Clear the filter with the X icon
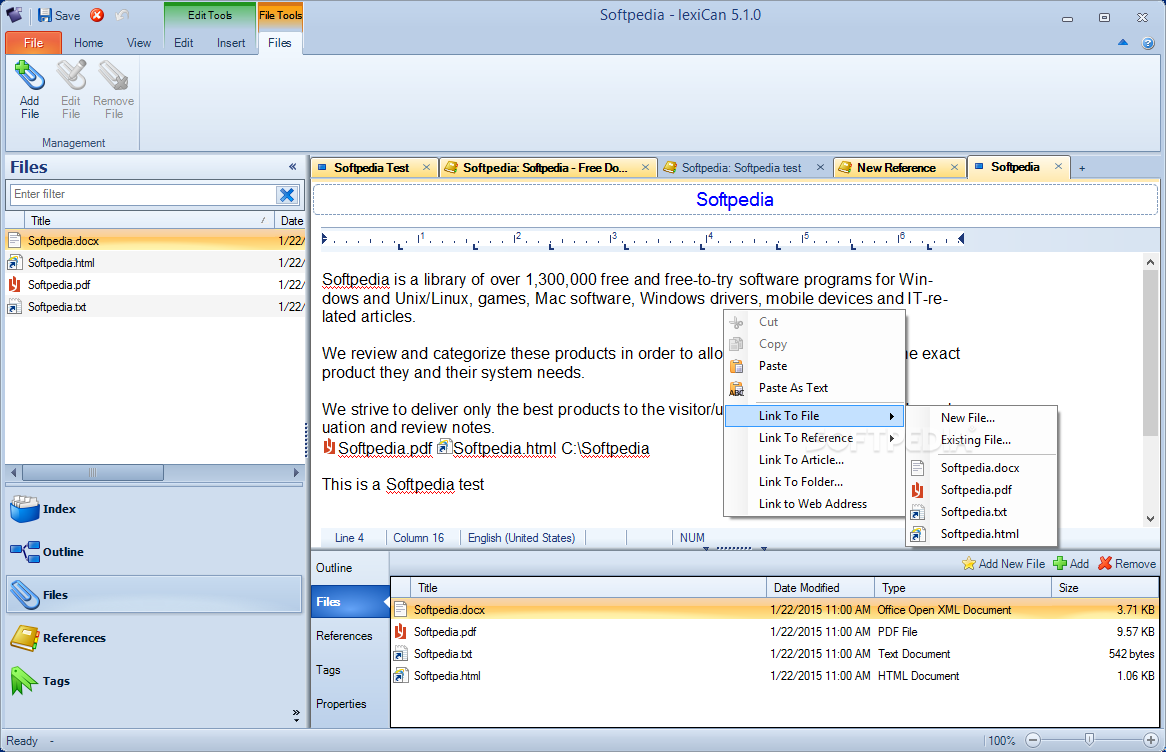1166x752 pixels. tap(287, 195)
